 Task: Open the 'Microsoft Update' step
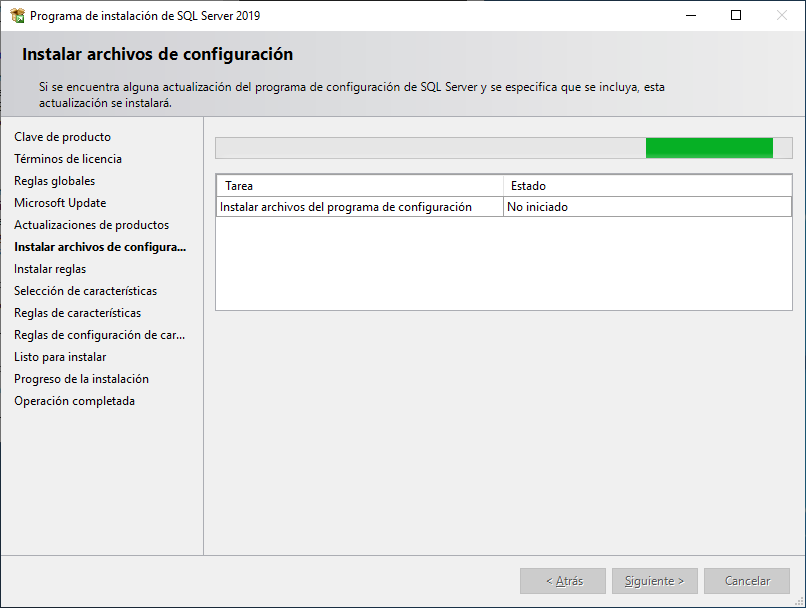(x=59, y=202)
